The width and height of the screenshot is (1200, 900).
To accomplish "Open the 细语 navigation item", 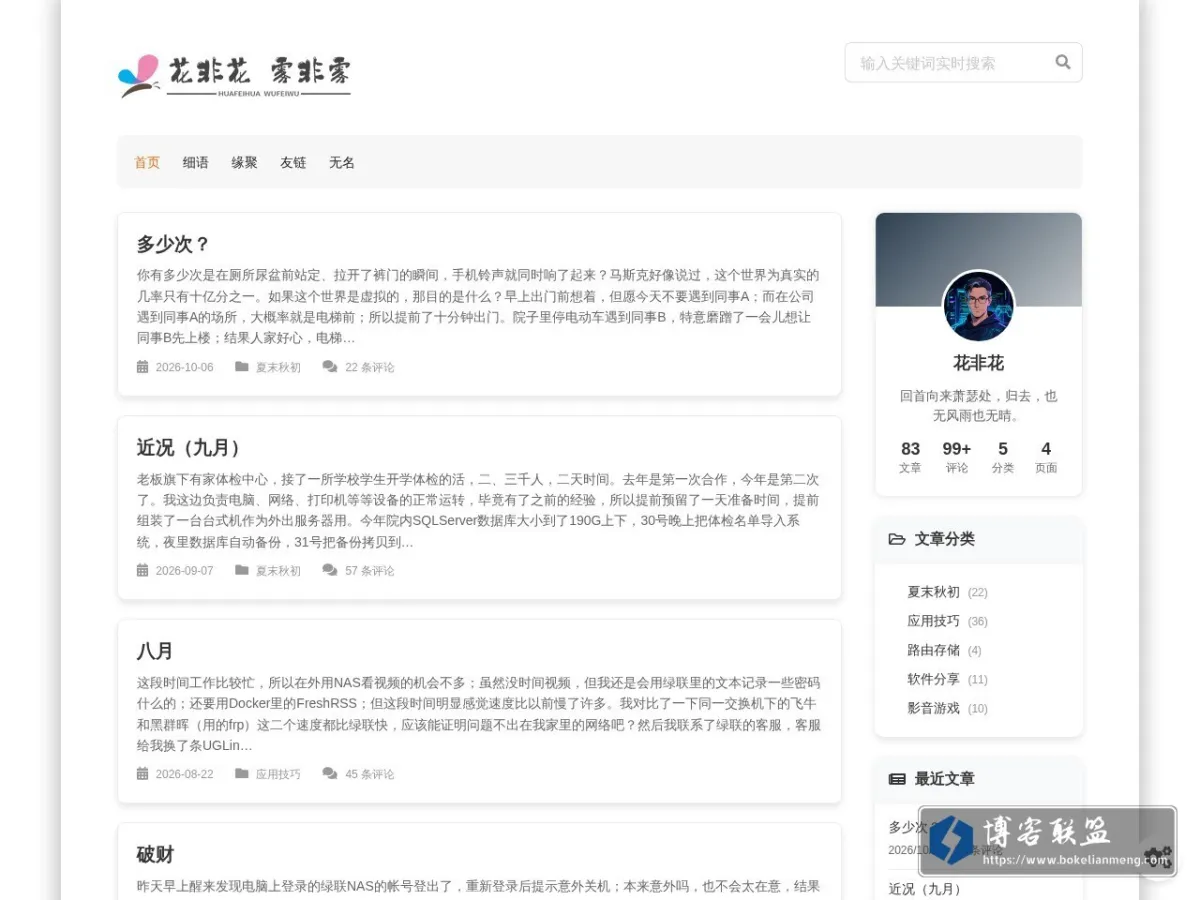I will (x=196, y=162).
